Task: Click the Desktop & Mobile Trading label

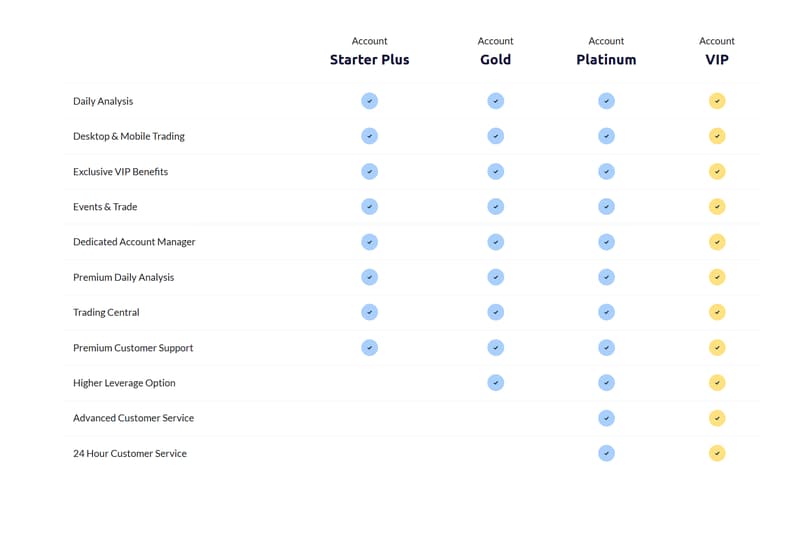Action: pyautogui.click(x=129, y=136)
